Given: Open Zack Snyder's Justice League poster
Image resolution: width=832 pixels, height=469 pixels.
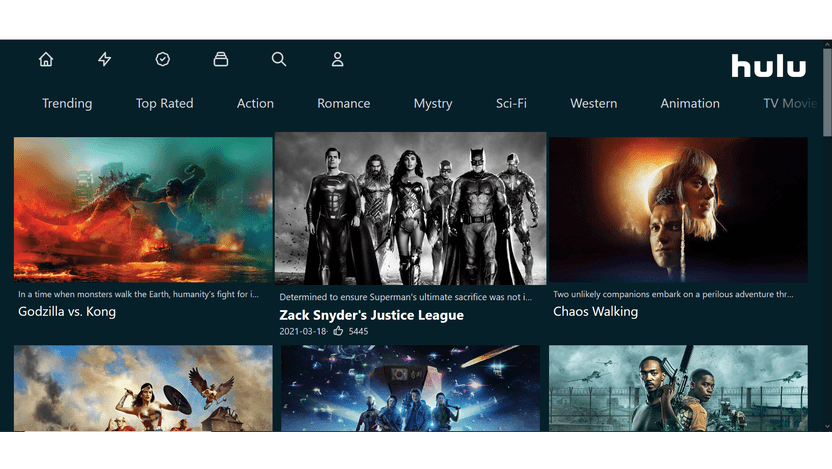Looking at the screenshot, I should (x=410, y=209).
